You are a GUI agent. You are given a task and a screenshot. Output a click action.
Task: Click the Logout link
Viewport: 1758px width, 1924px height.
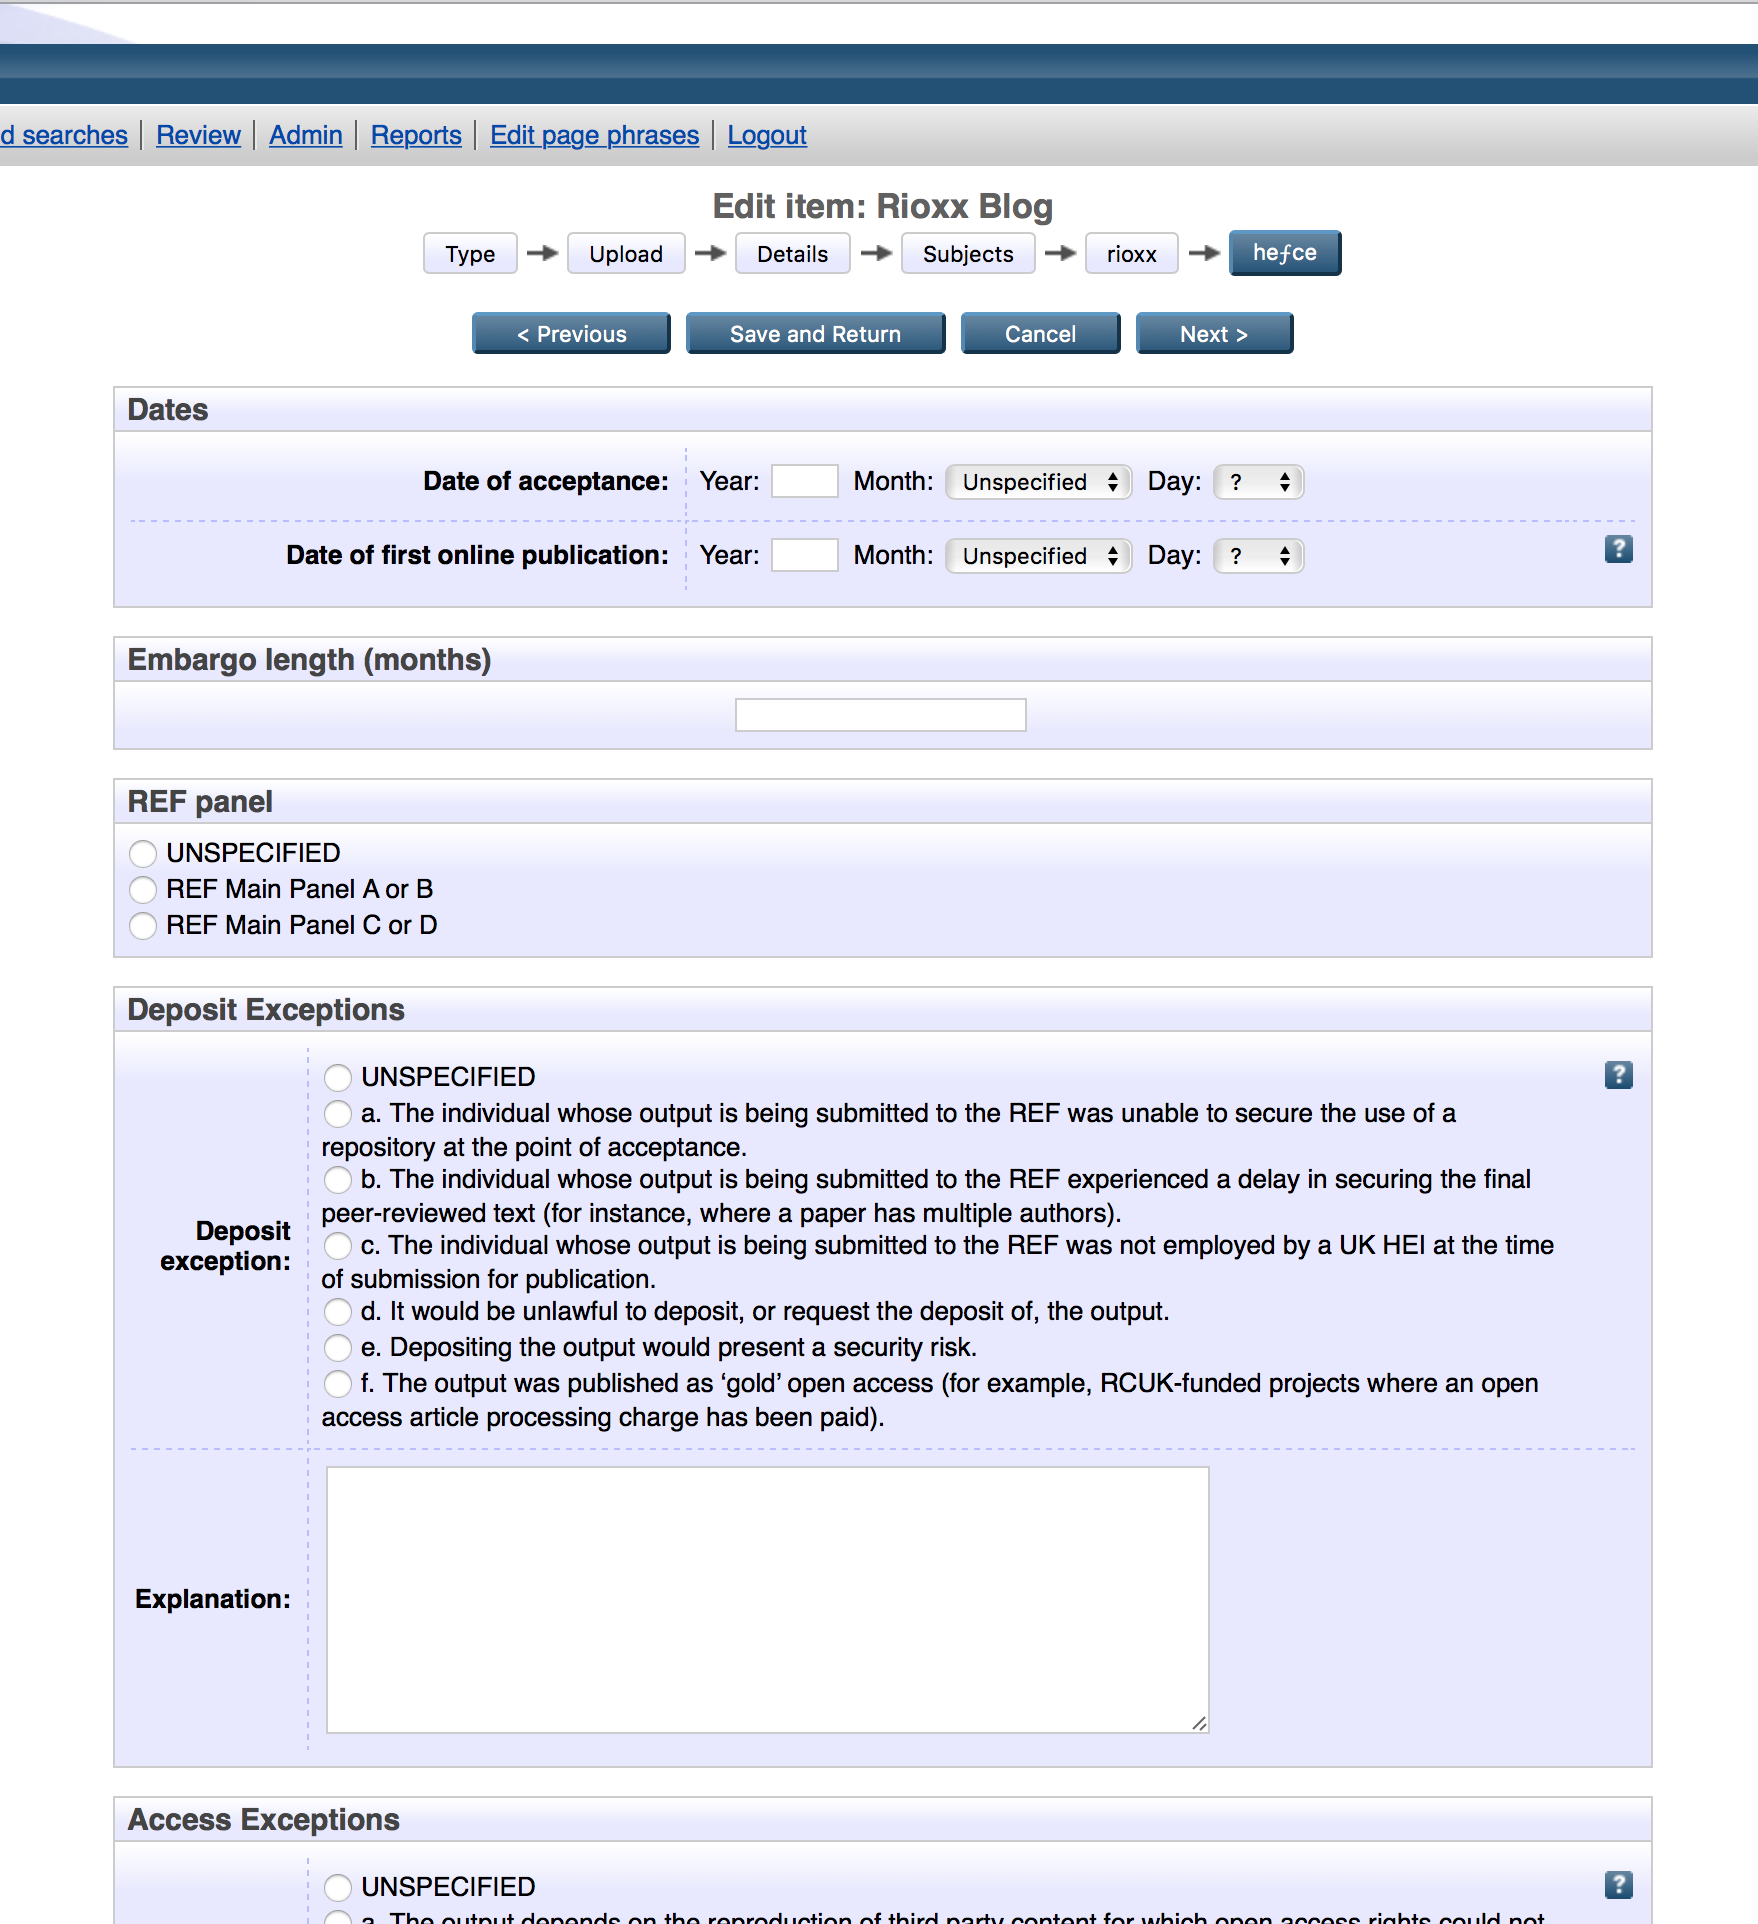point(766,135)
